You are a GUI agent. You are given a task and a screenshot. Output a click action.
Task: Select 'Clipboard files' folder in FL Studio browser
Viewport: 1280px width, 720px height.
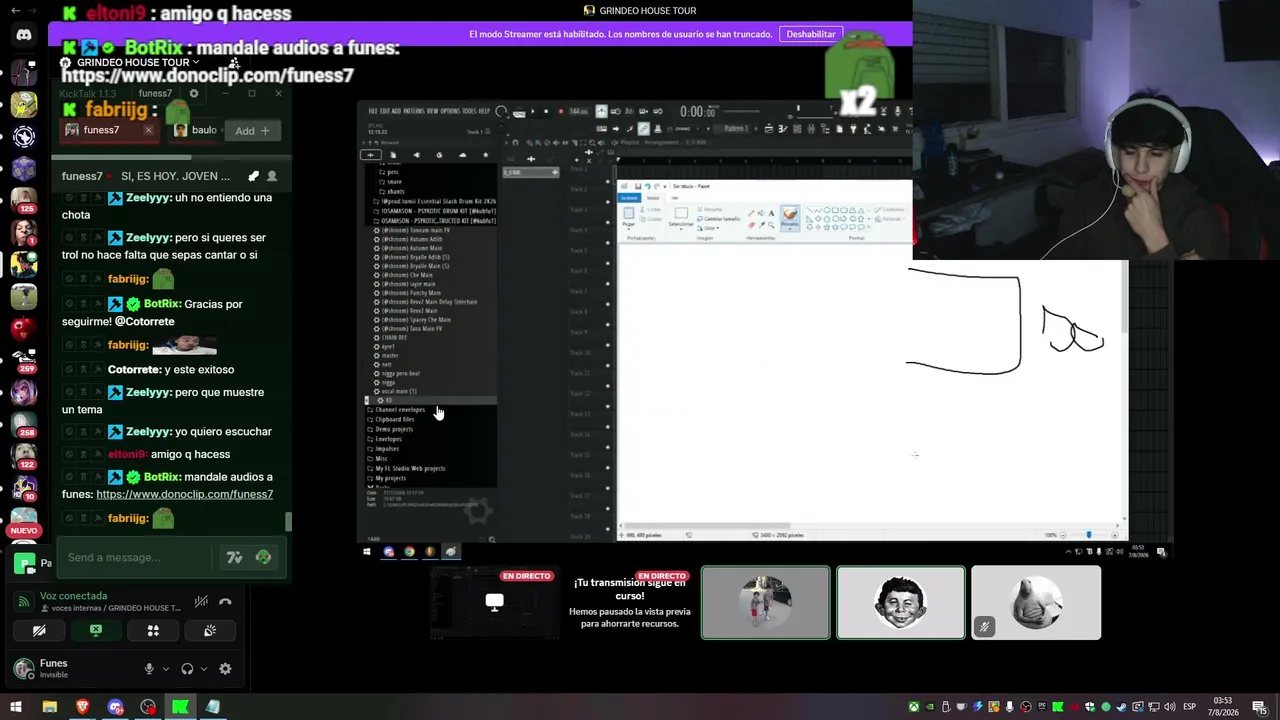click(x=394, y=419)
